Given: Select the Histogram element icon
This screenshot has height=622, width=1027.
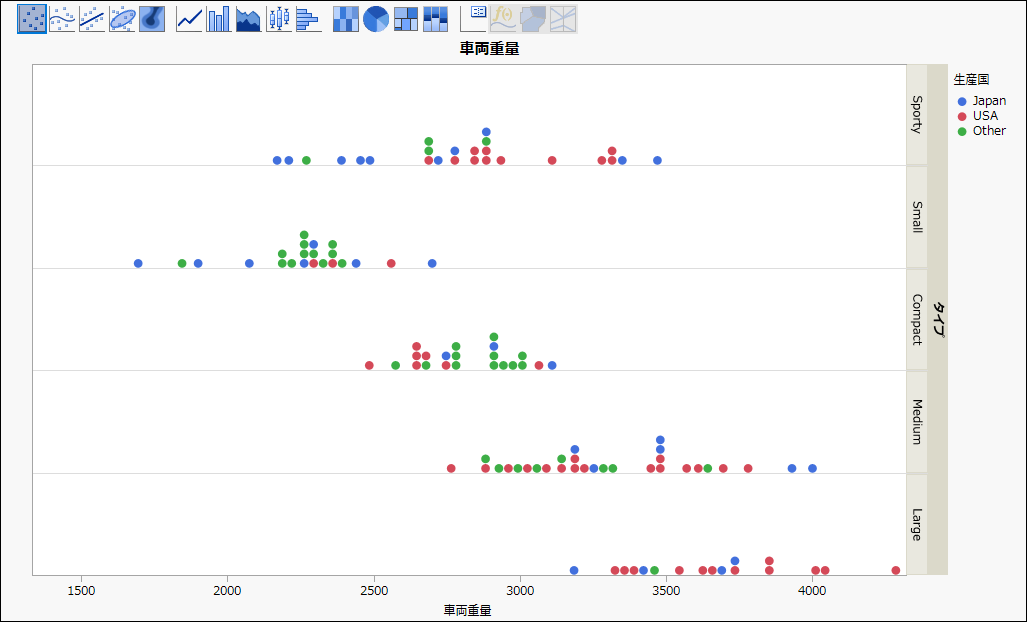Looking at the screenshot, I should pos(308,19).
